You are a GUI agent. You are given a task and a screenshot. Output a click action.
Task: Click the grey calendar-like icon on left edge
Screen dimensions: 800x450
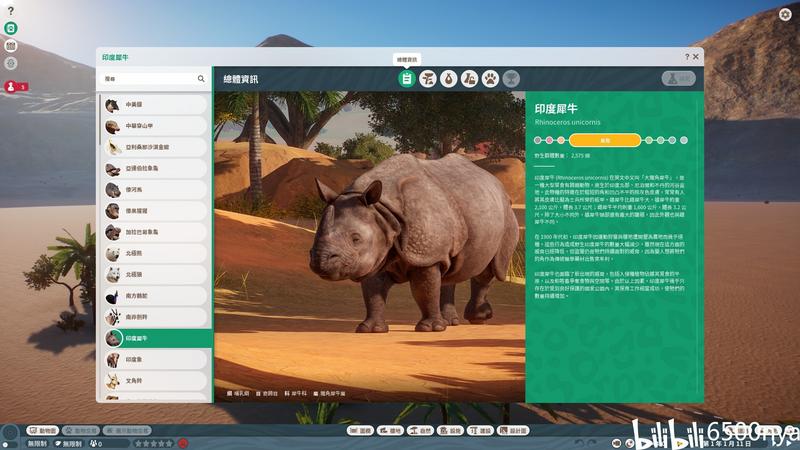click(11, 46)
